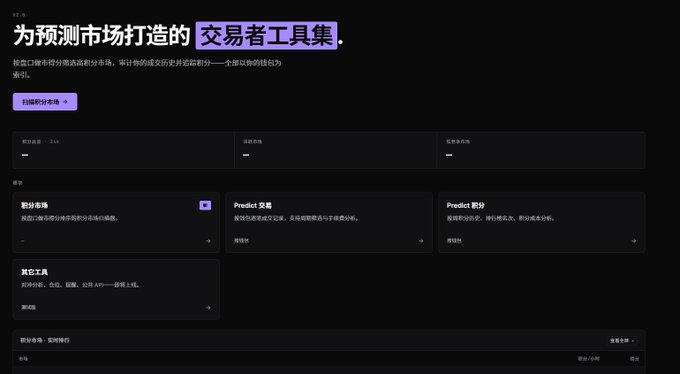Click the 活跃市场 stat tile label

point(252,141)
